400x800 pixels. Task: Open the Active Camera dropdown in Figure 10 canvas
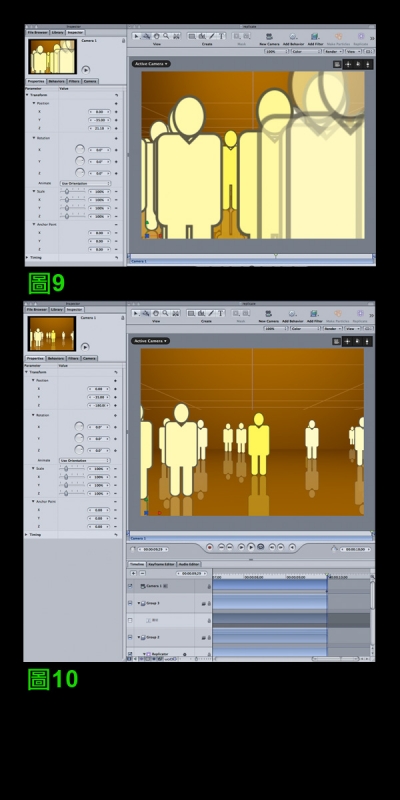pos(150,341)
